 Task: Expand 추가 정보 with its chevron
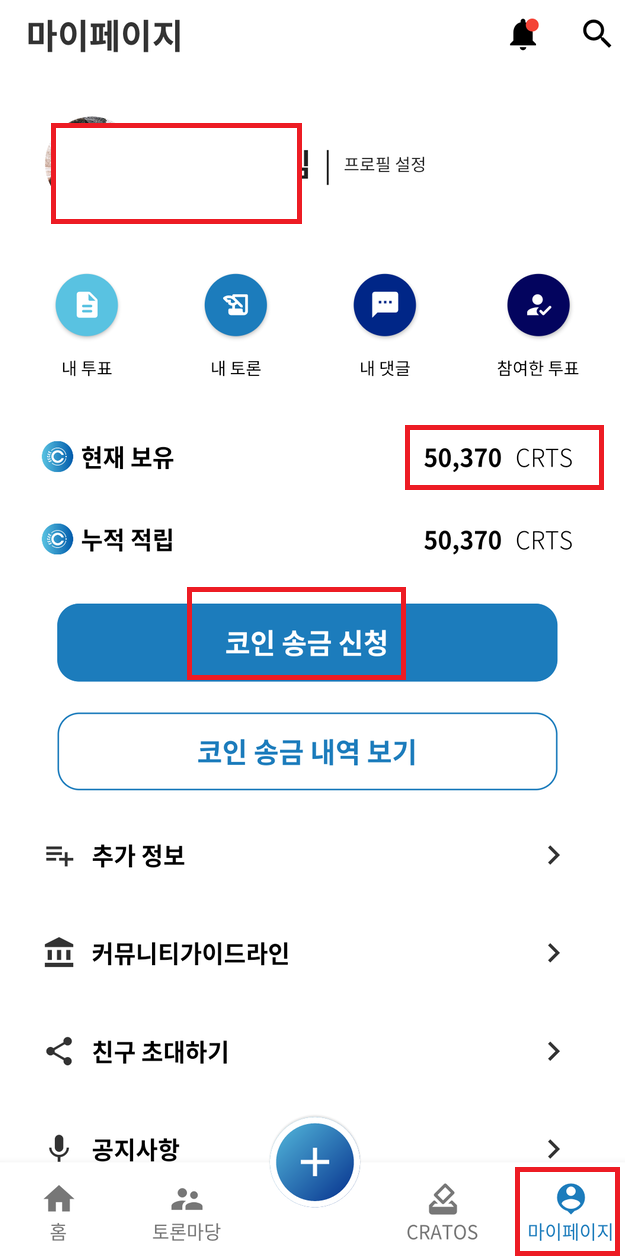coord(554,855)
